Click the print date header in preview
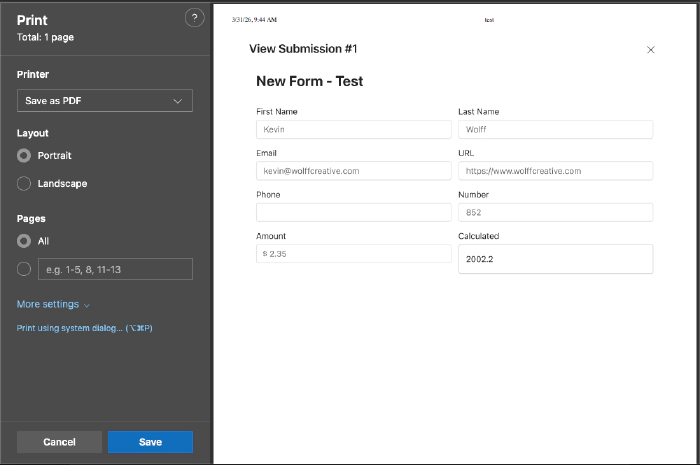This screenshot has height=465, width=700. 254,20
